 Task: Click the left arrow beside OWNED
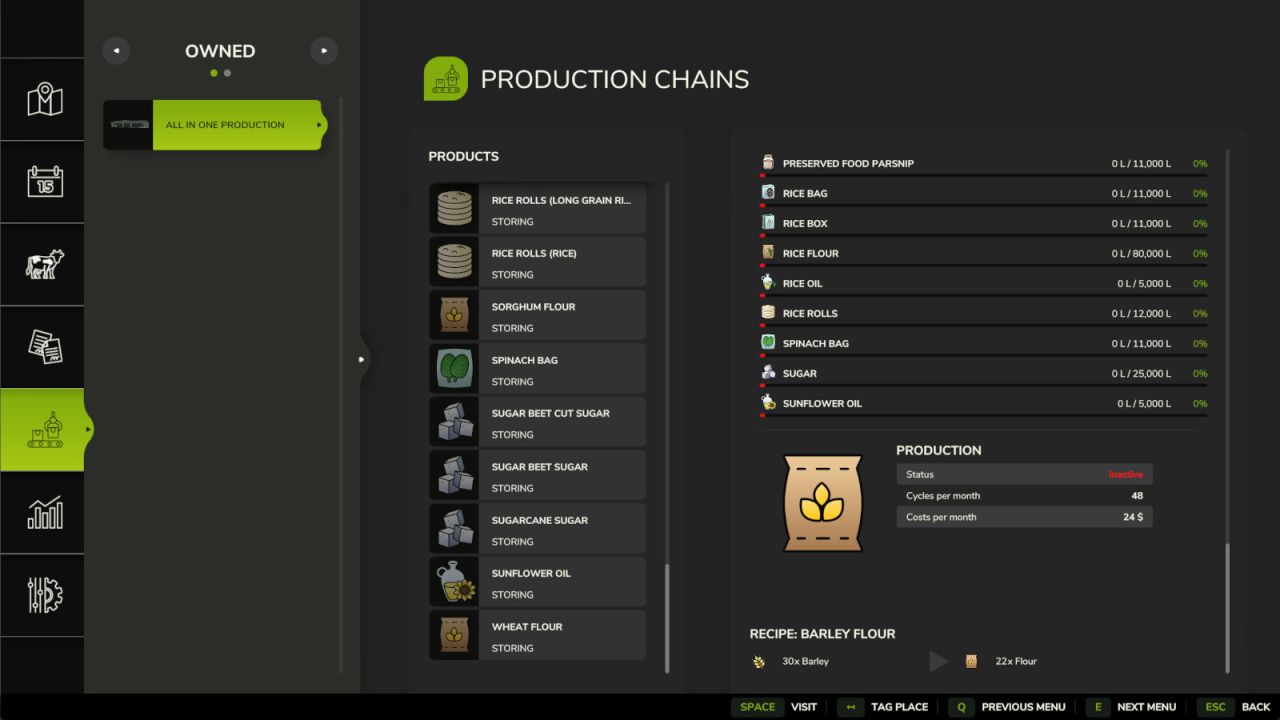coord(116,50)
